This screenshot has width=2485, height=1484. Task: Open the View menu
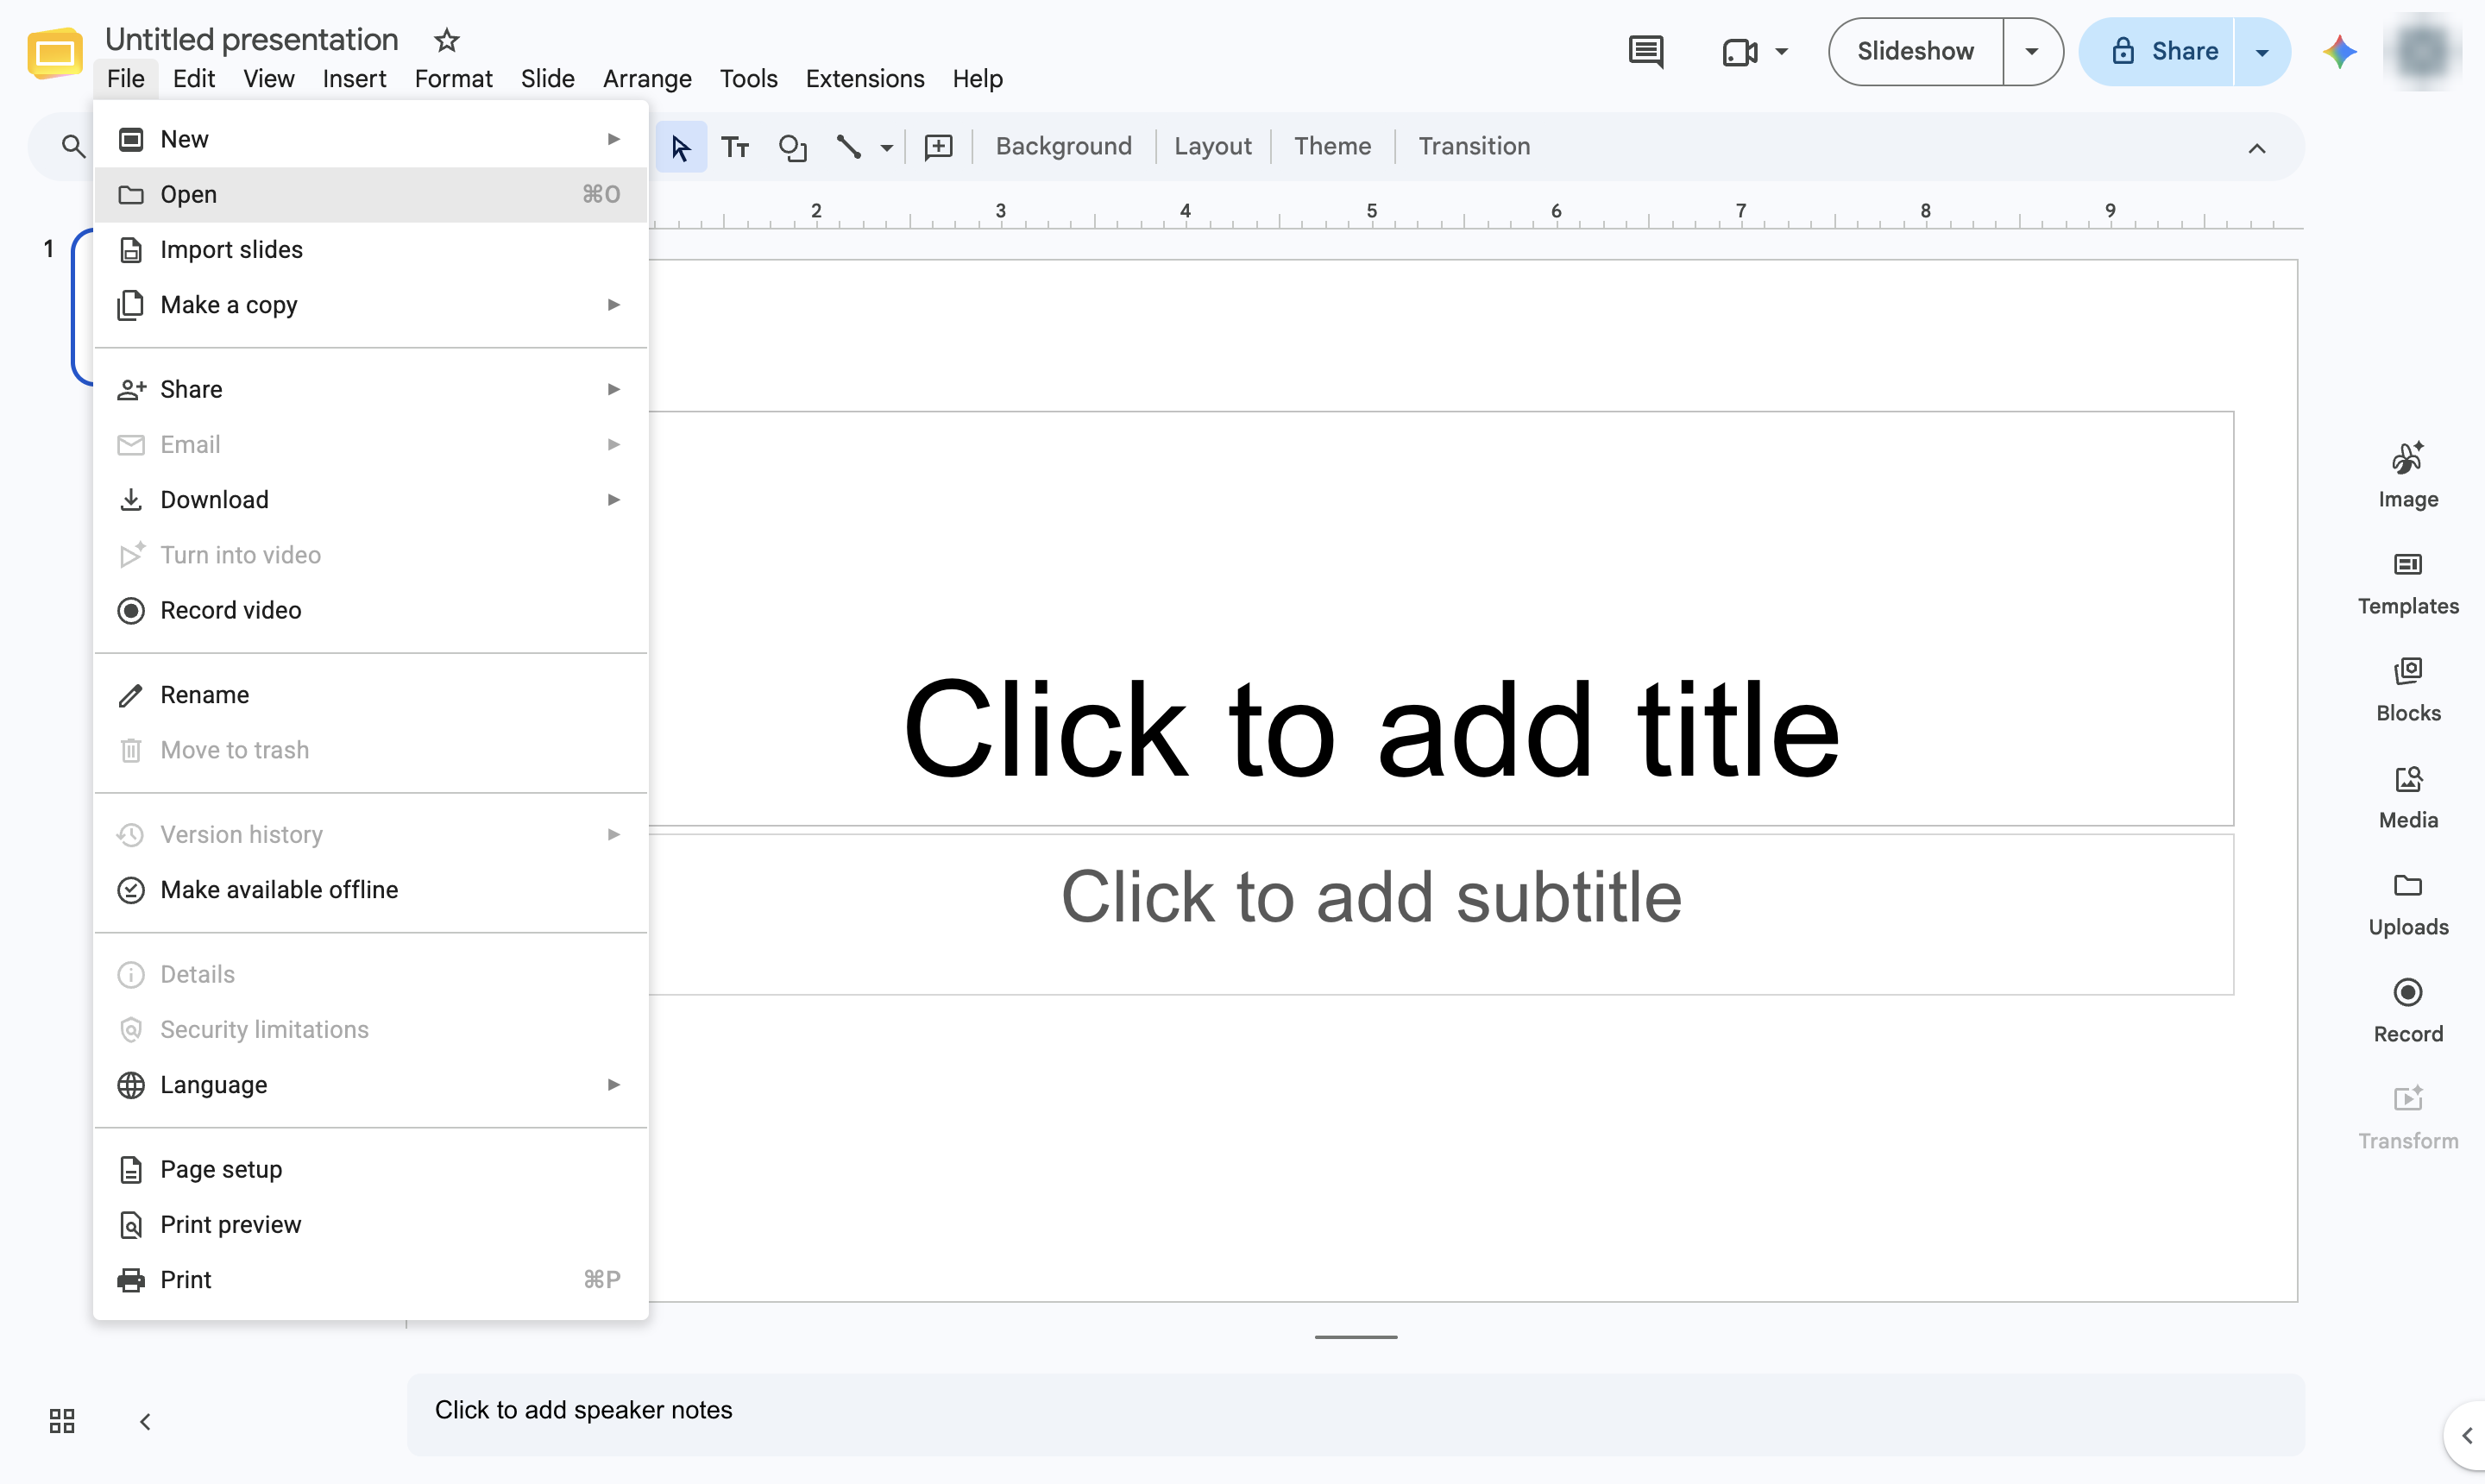pyautogui.click(x=269, y=79)
